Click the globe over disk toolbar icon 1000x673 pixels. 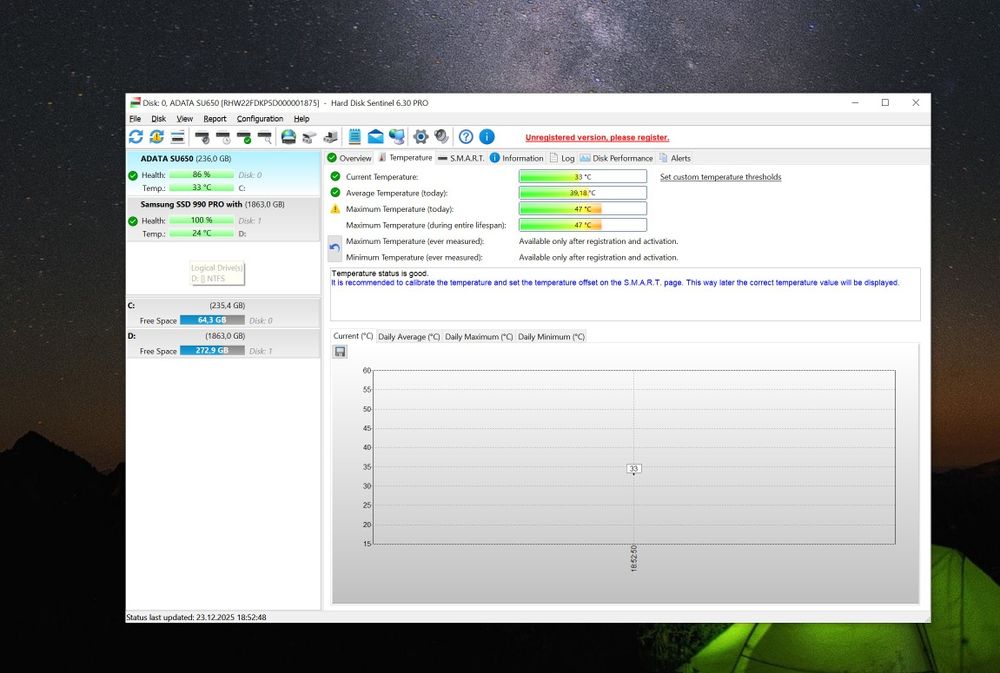288,137
